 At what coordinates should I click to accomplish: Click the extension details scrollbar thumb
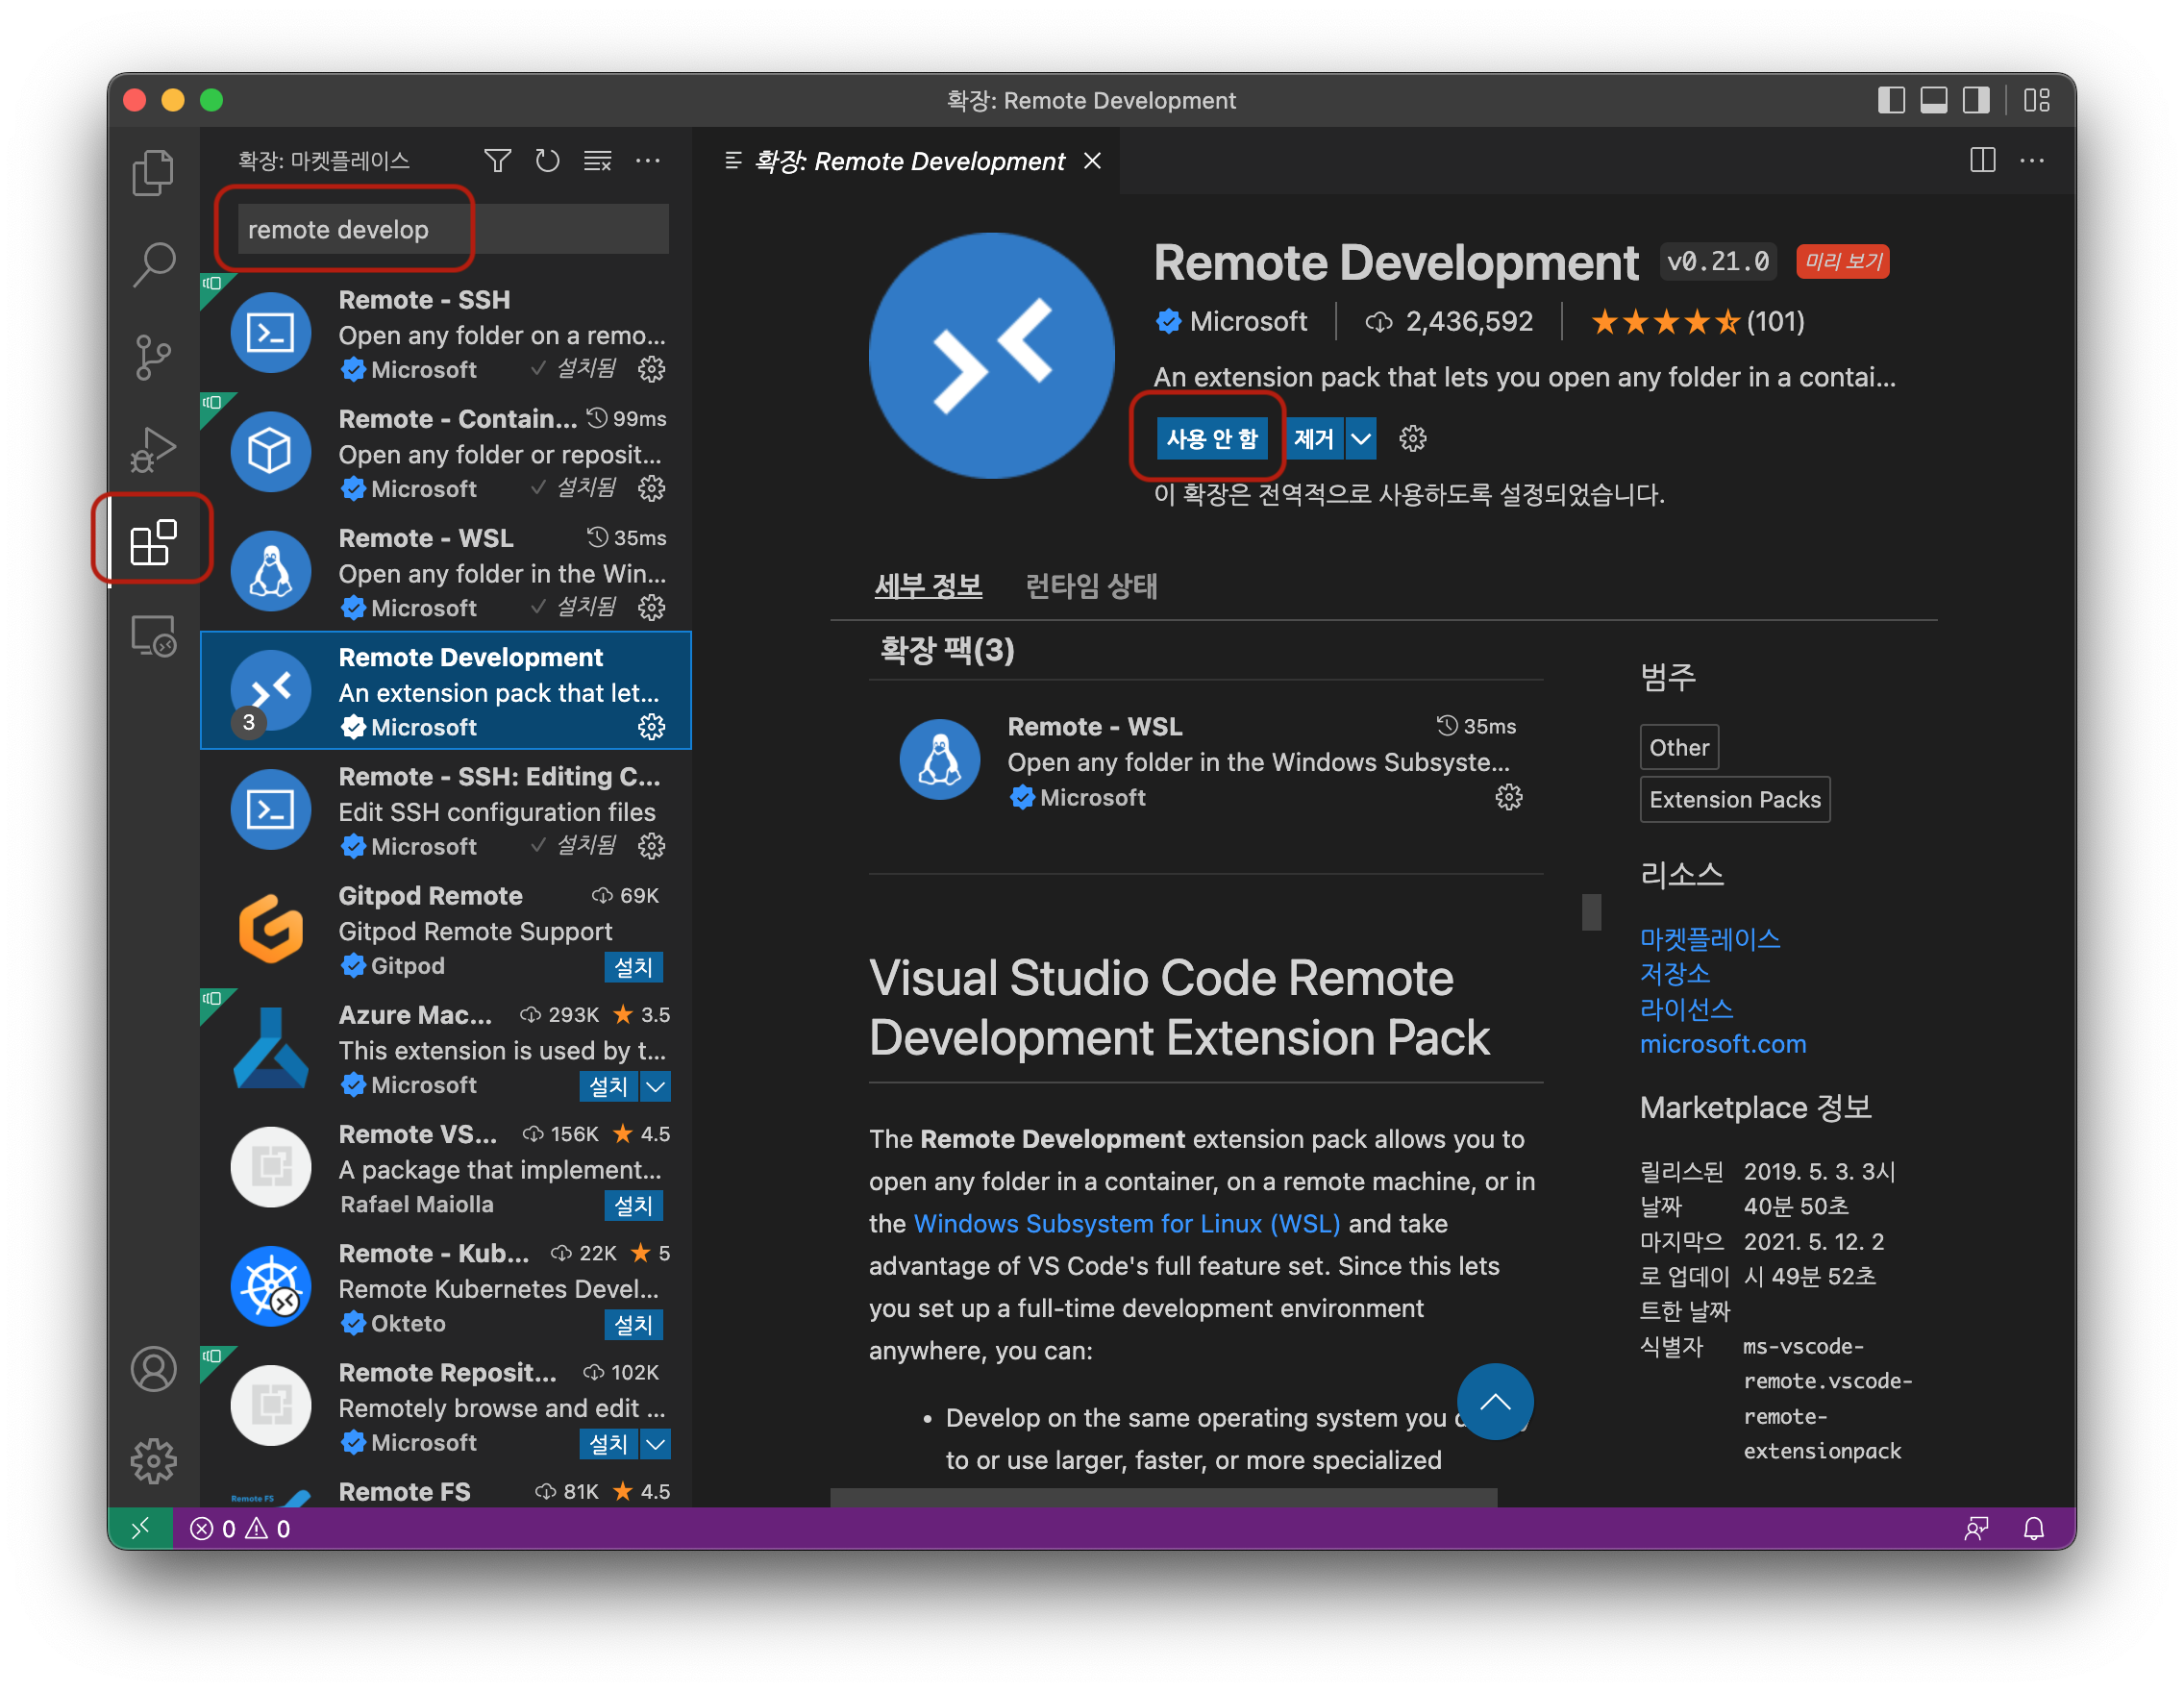coord(1591,911)
